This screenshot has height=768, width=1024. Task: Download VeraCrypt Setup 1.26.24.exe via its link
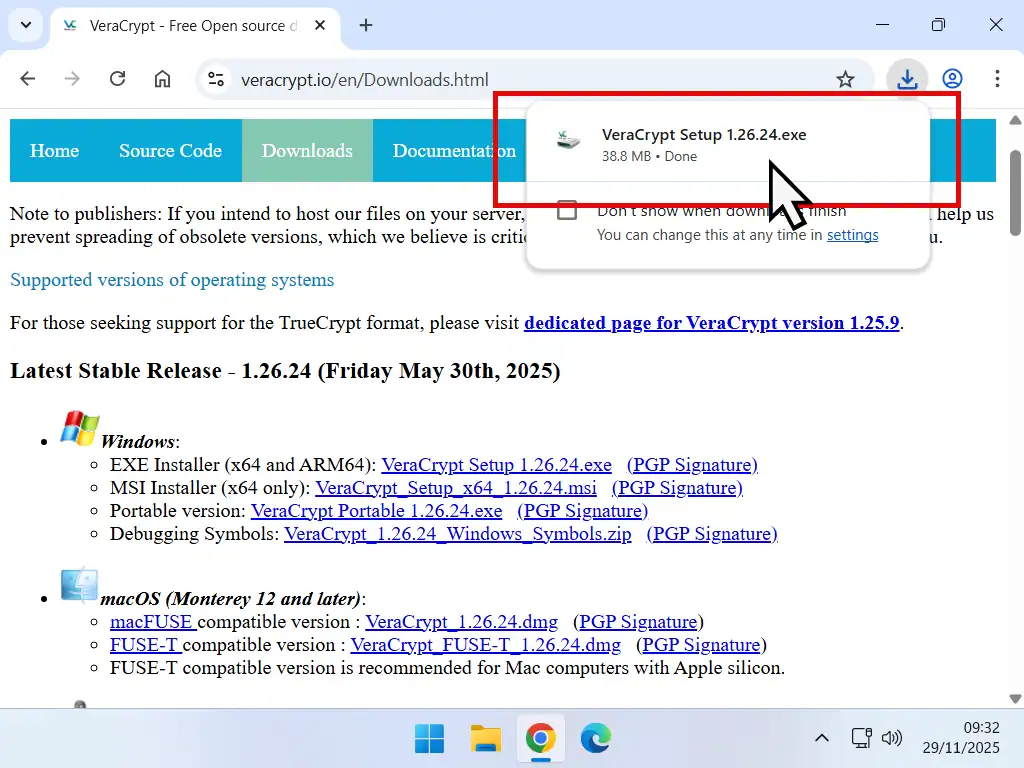[x=496, y=464]
